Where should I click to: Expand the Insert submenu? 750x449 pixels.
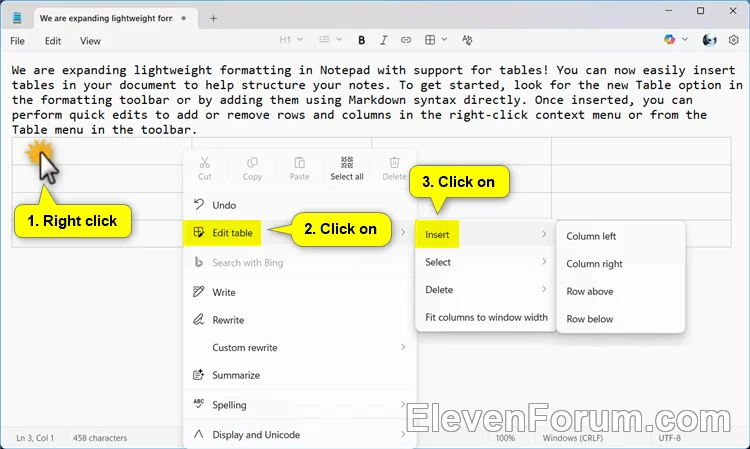pyautogui.click(x=485, y=234)
